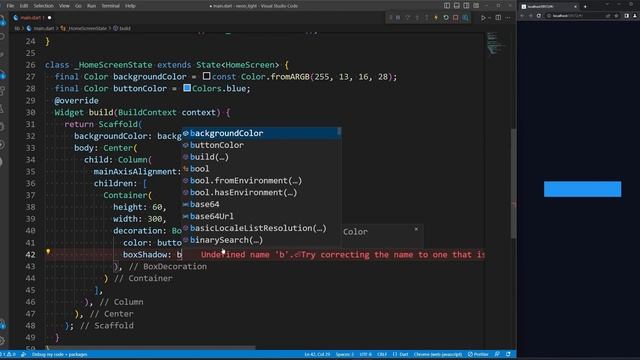Click the Step Into debug icon
This screenshot has width=640, height=360.
point(417,18)
